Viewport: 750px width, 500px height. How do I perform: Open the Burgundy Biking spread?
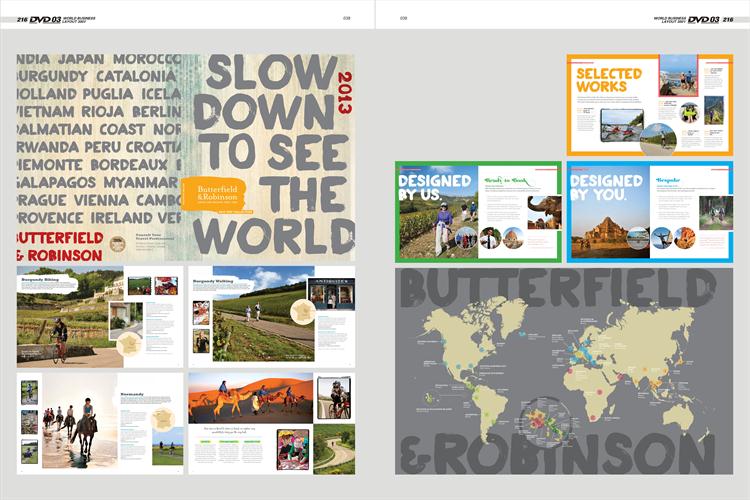99,315
